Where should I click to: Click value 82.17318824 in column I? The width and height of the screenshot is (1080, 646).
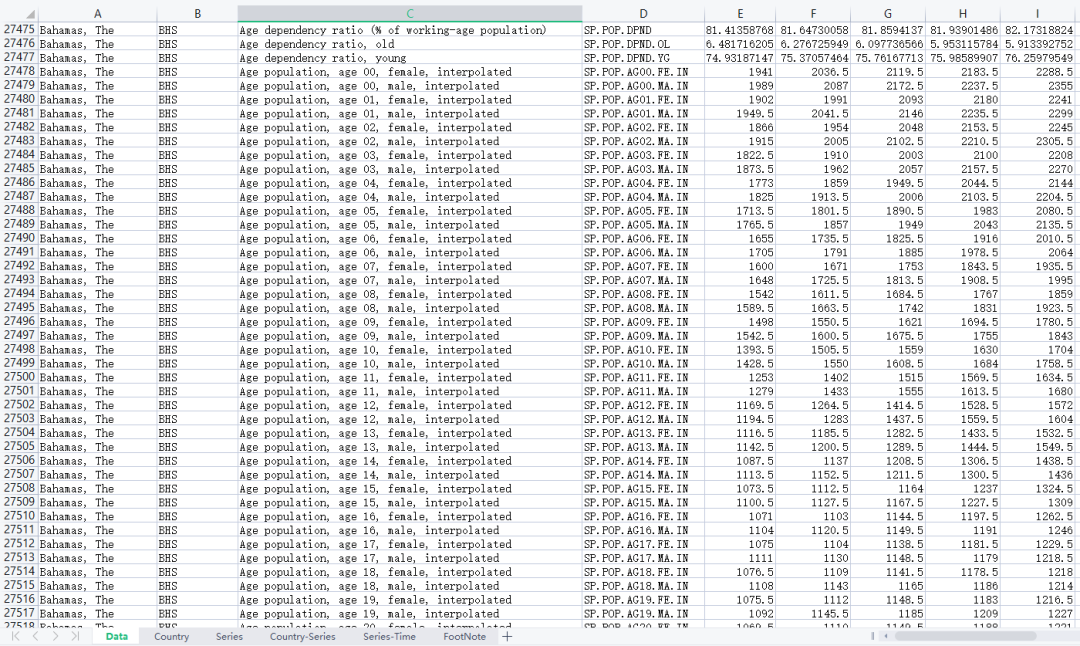[1037, 30]
